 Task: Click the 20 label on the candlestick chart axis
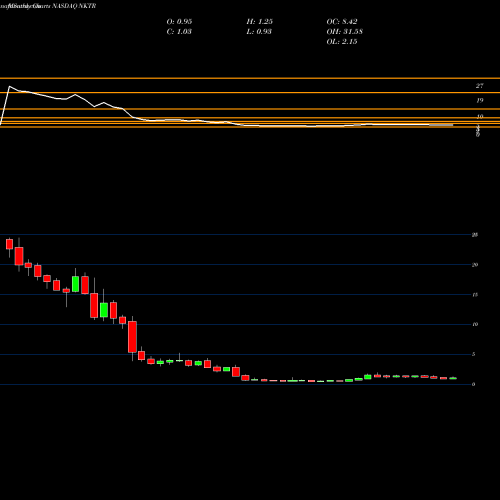475,265
